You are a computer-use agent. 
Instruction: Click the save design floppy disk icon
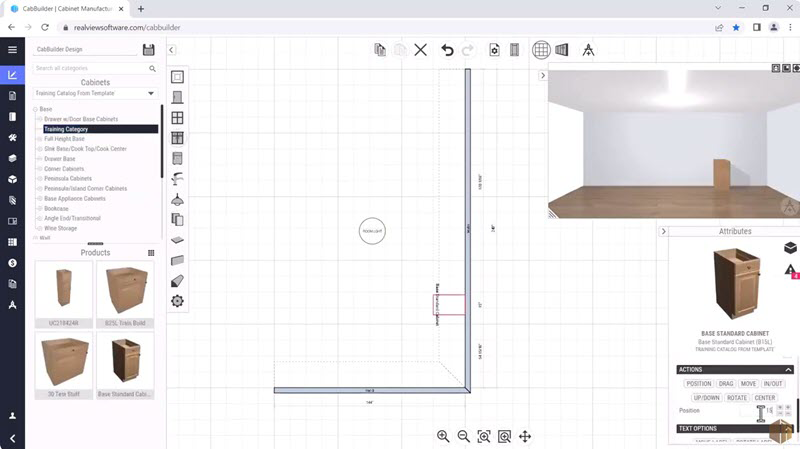(149, 49)
